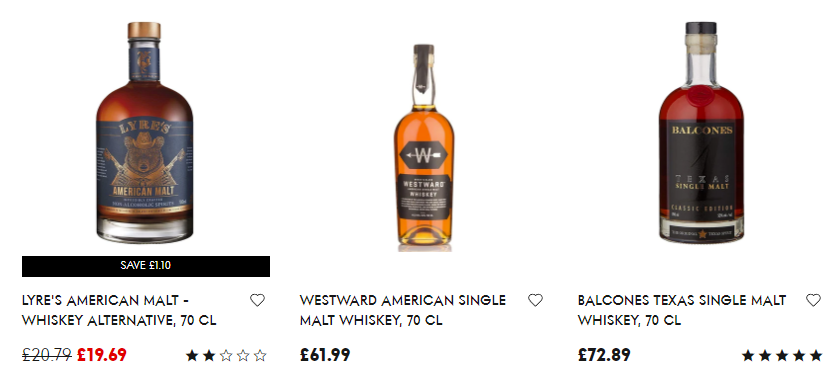This screenshot has height=371, width=825.
Task: Open Westward whiskey bottle image
Action: (x=424, y=147)
